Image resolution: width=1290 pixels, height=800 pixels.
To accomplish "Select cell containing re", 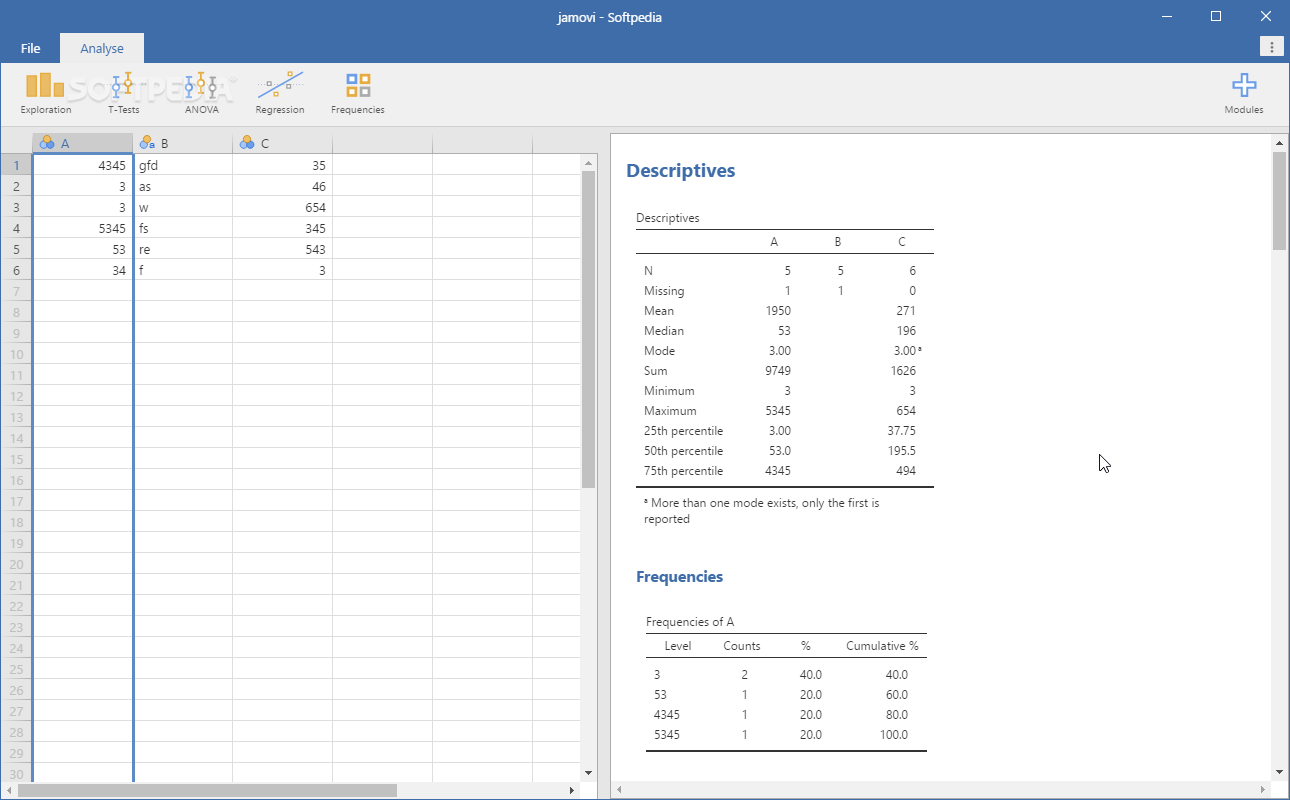I will (183, 250).
